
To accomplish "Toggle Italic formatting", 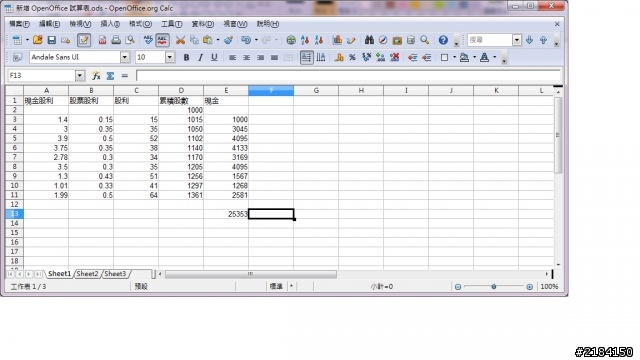I will coord(200,58).
